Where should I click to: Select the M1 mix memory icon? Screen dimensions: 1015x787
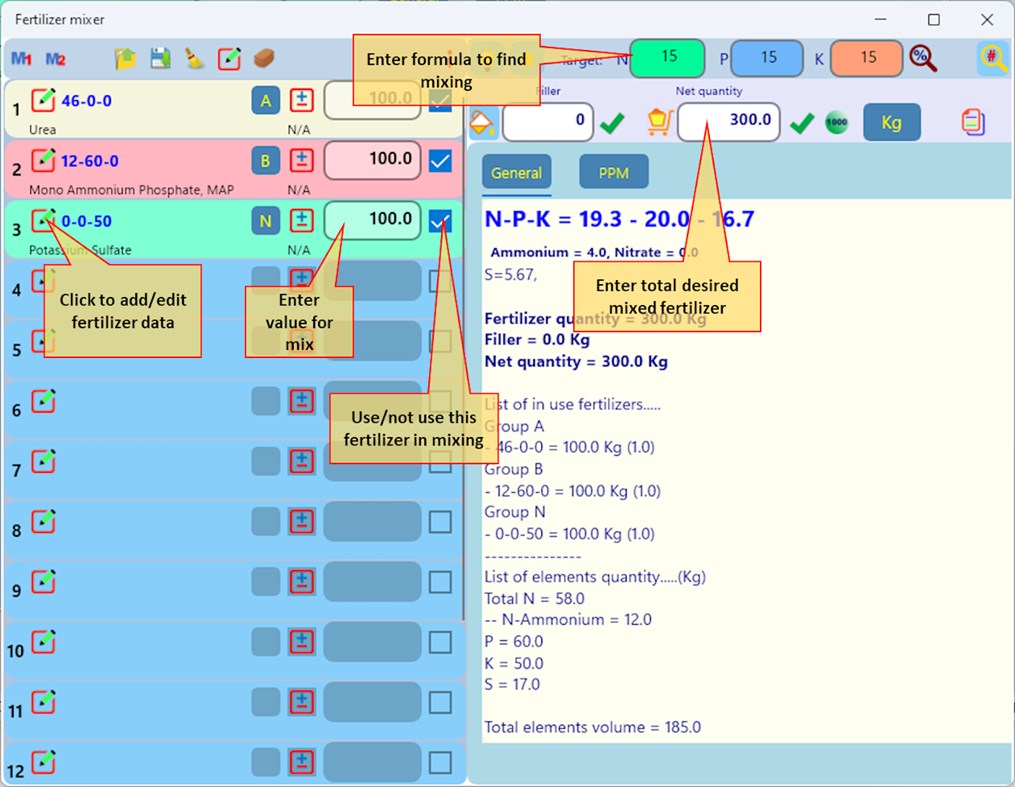click(x=21, y=58)
